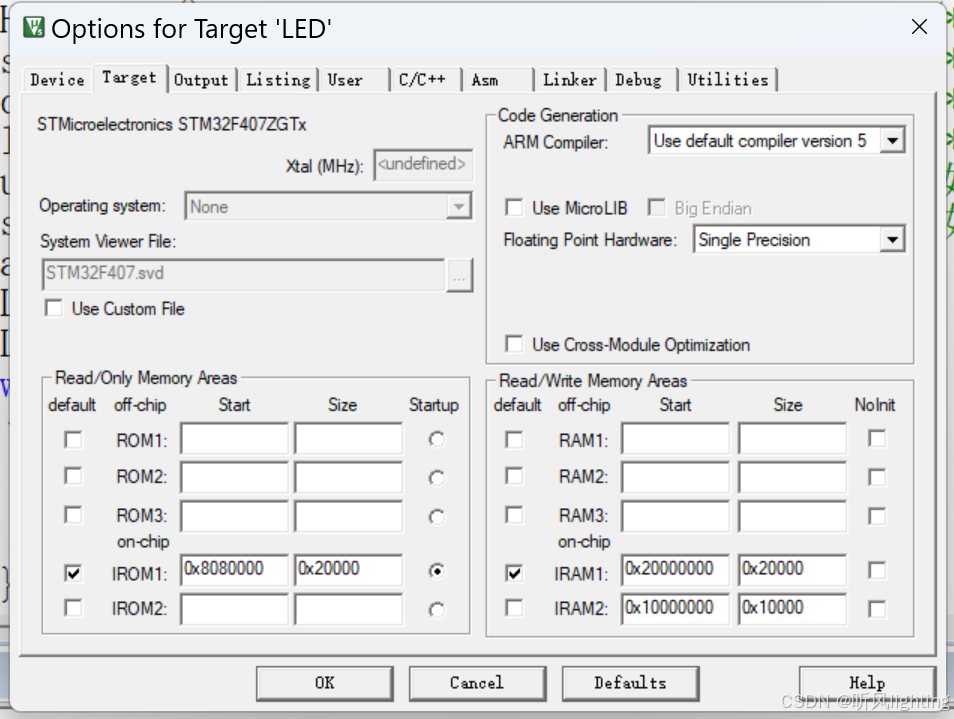The height and width of the screenshot is (719, 954).
Task: Enable Use Cross-Module Optimization checkbox
Action: coord(514,344)
